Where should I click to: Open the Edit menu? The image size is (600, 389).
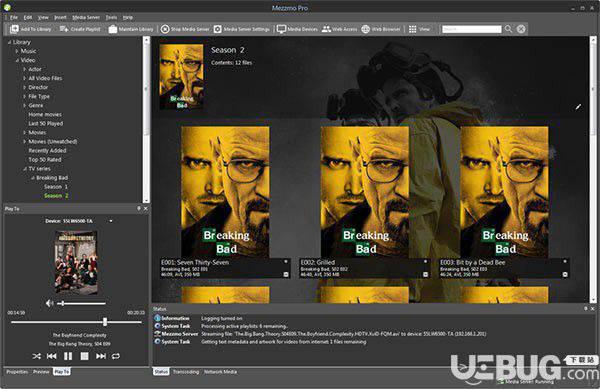pyautogui.click(x=28, y=17)
